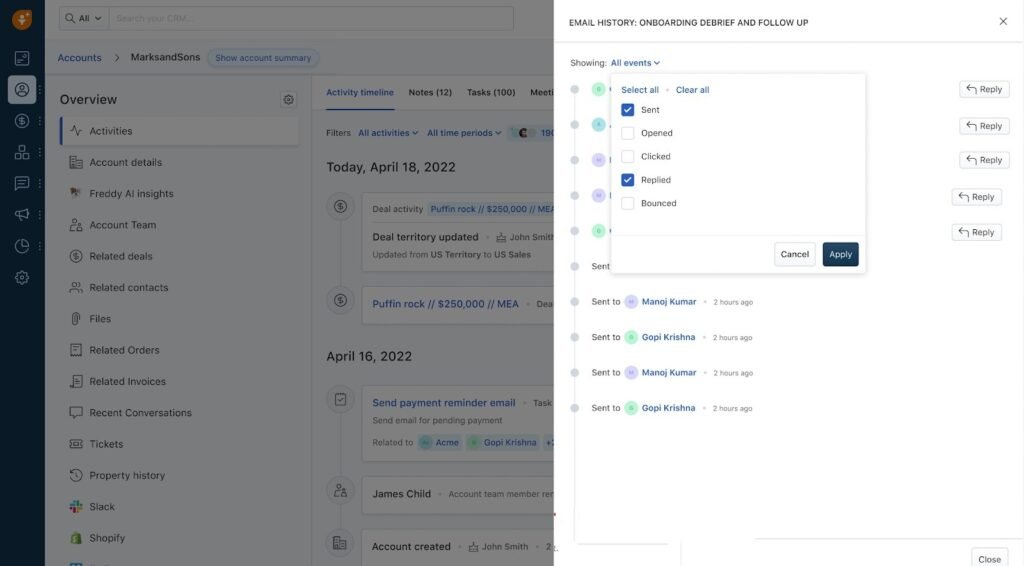Open the Reports pie chart sidebar icon
Screen dimensions: 1024x566
click(x=21, y=246)
